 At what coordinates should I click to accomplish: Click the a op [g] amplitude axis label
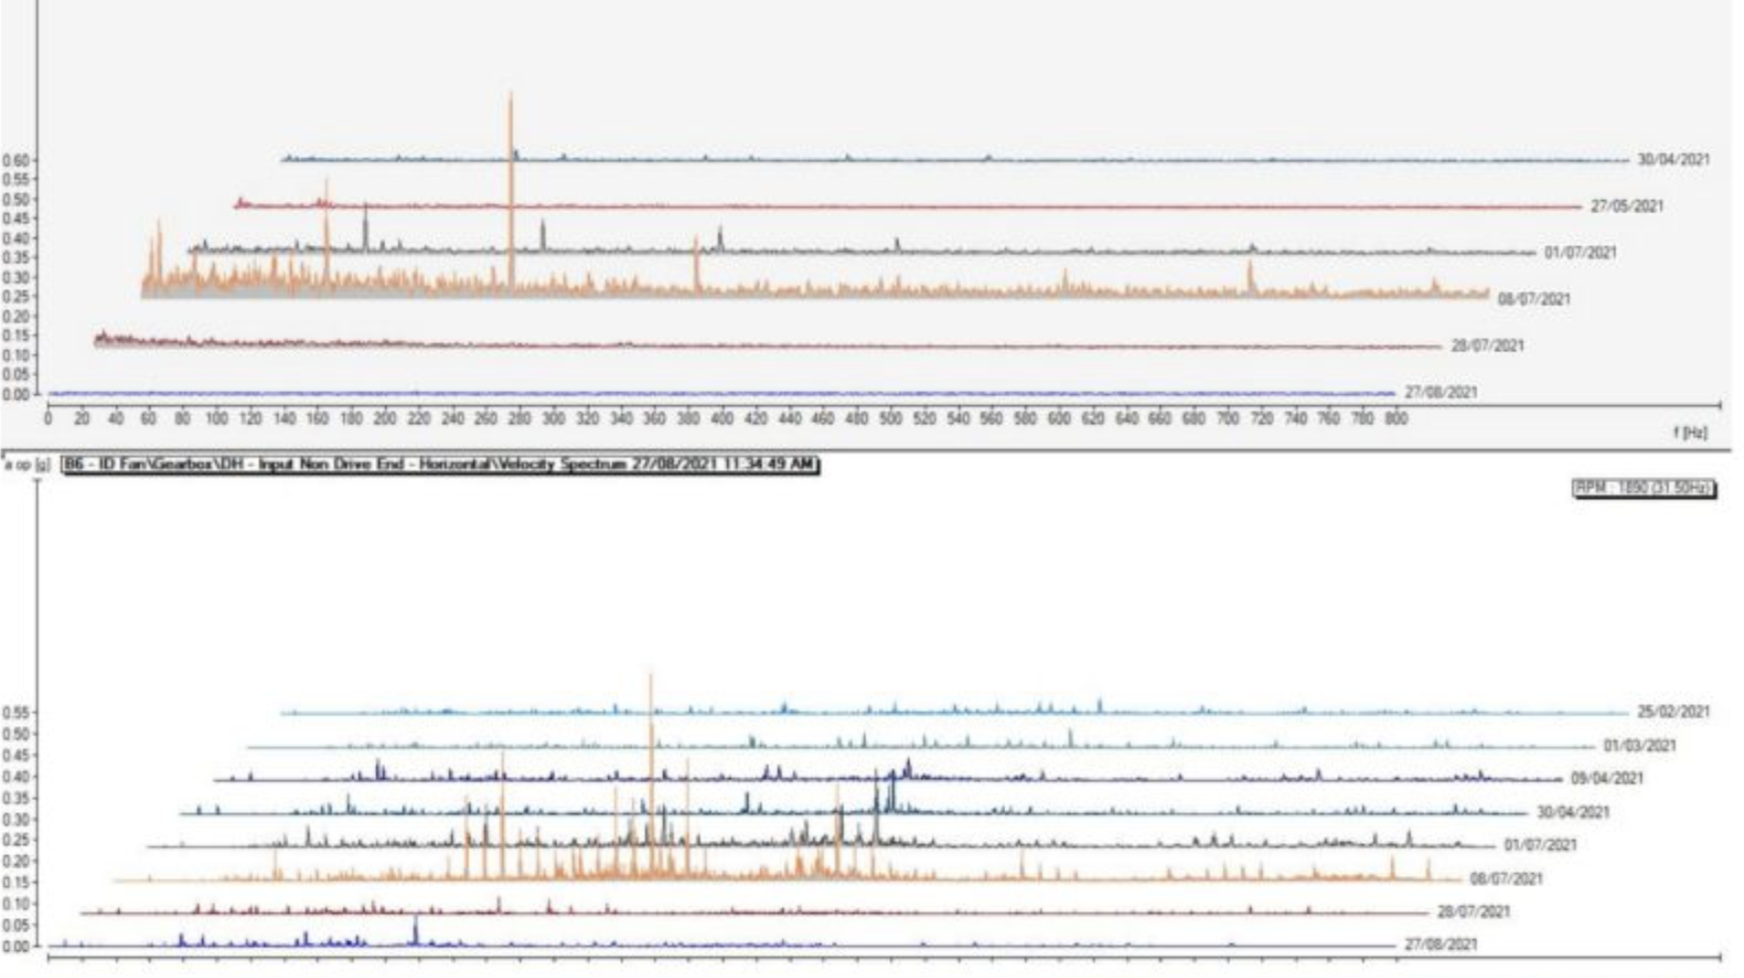(x=28, y=465)
